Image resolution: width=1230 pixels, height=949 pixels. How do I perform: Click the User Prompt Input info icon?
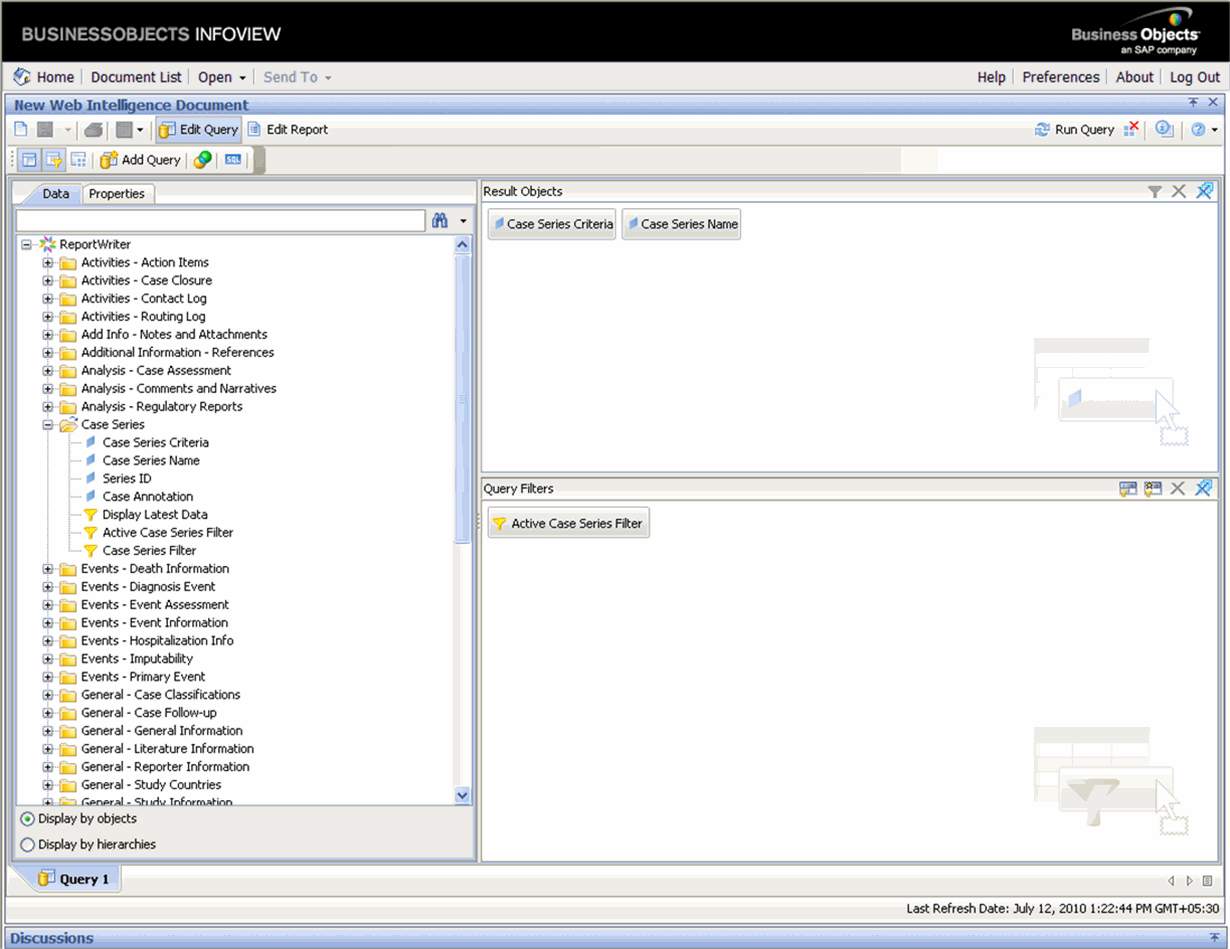[x=1164, y=129]
